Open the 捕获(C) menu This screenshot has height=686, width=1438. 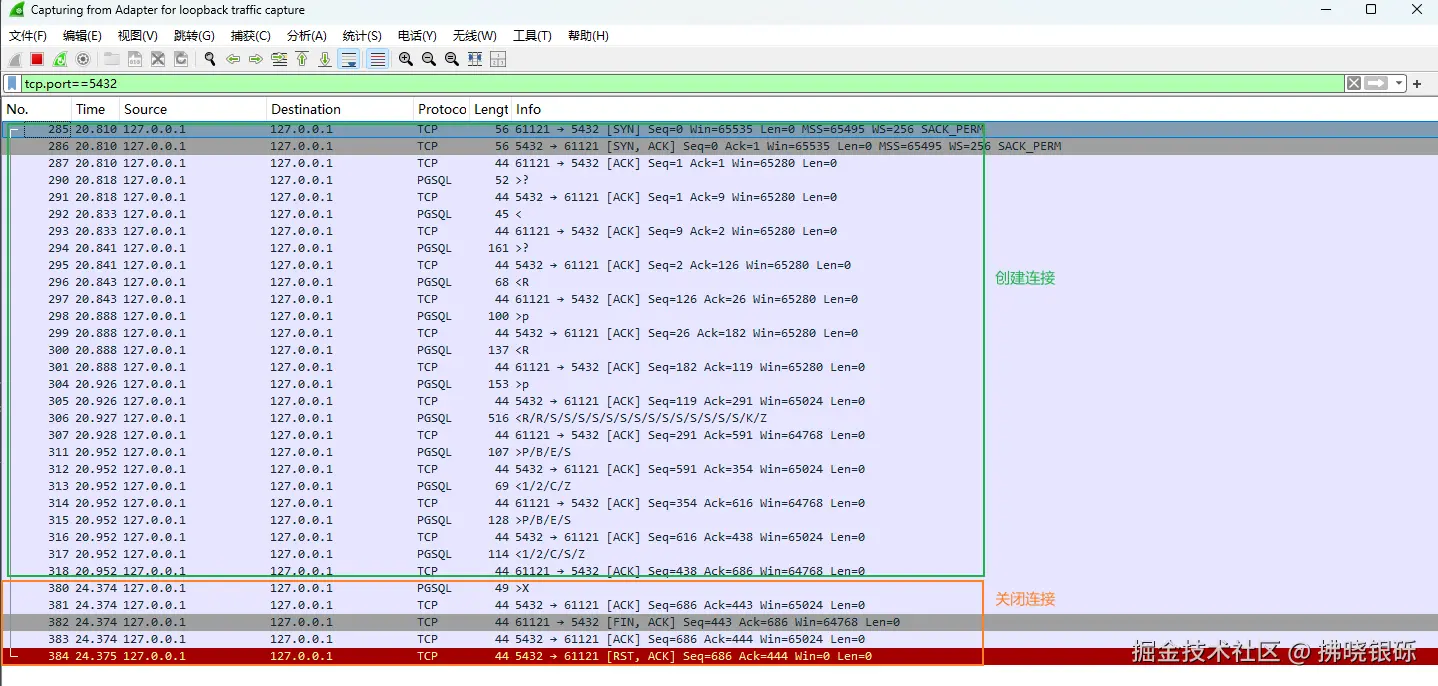251,35
